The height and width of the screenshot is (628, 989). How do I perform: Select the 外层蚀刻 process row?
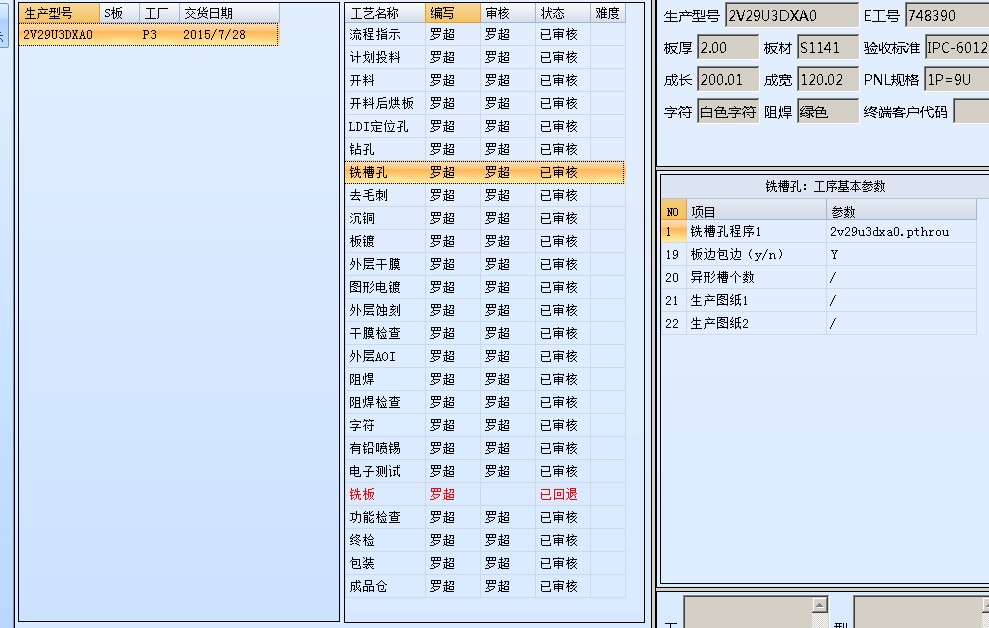point(485,311)
